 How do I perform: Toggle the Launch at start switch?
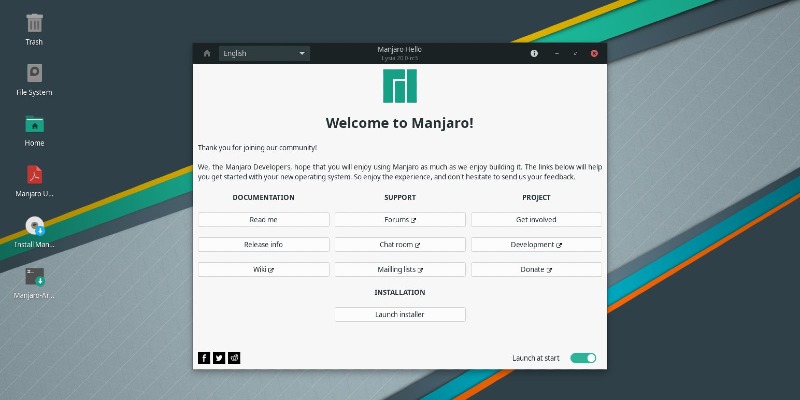point(583,358)
